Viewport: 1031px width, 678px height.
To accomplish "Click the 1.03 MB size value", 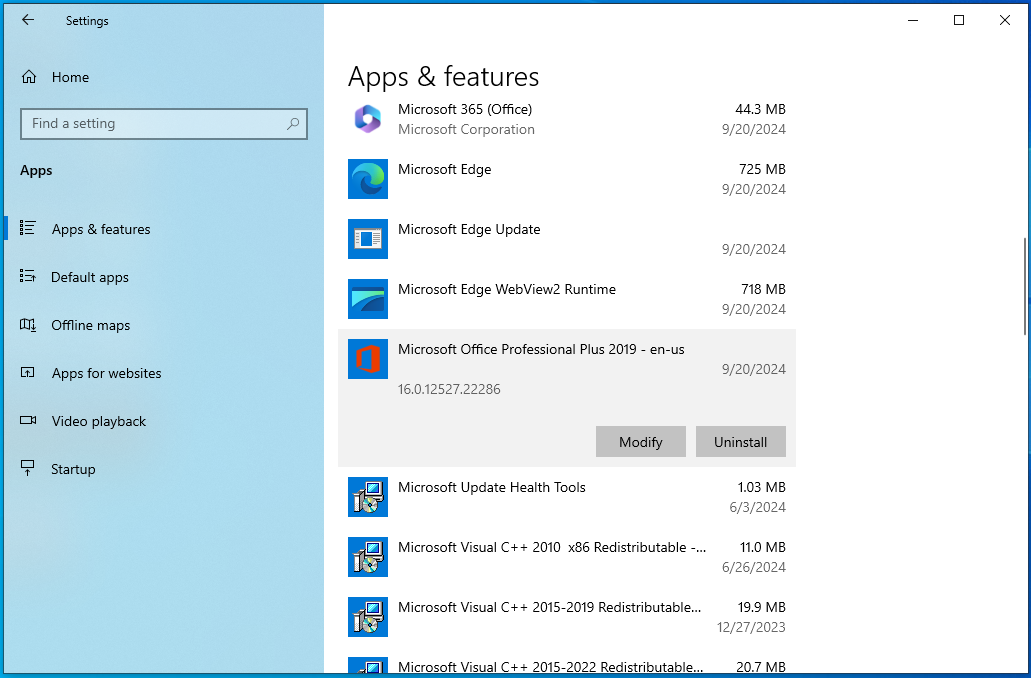I will 761,487.
